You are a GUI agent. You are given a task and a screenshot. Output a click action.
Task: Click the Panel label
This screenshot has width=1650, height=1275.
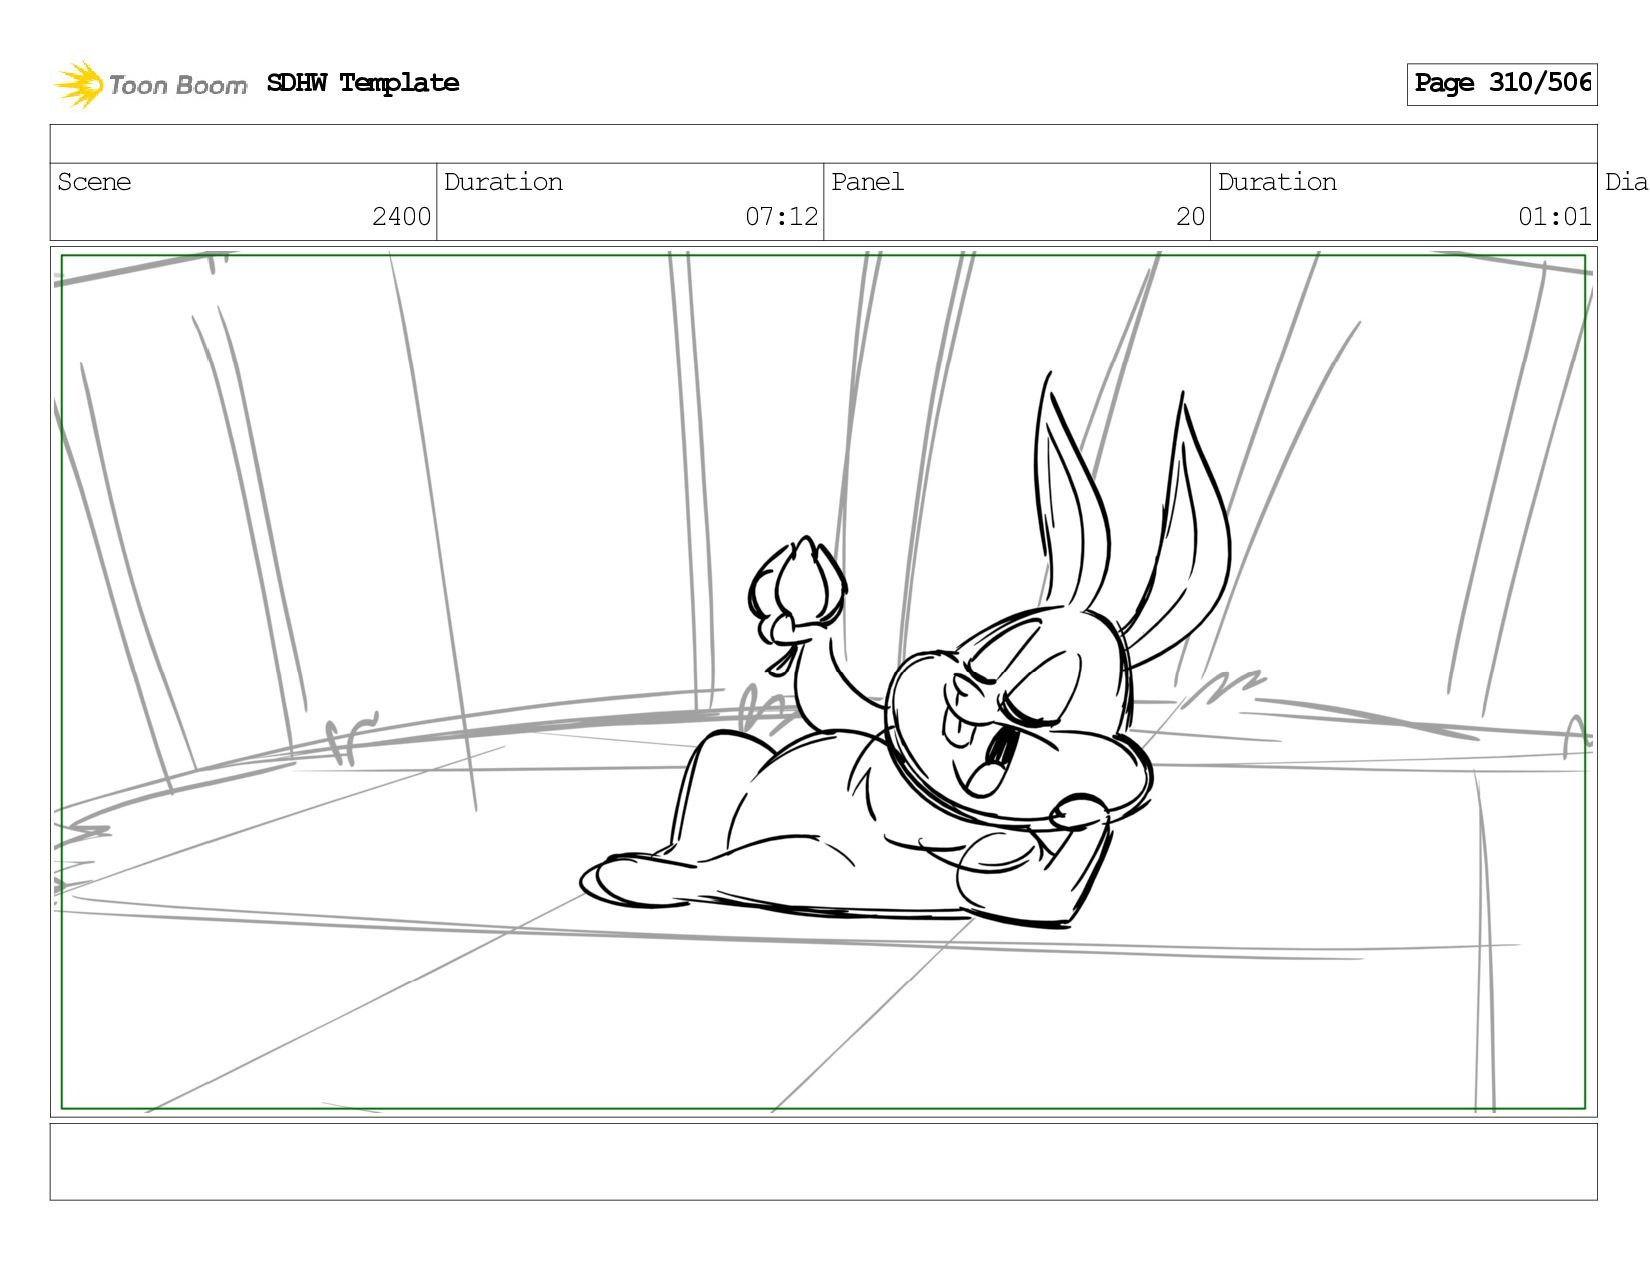tap(867, 182)
